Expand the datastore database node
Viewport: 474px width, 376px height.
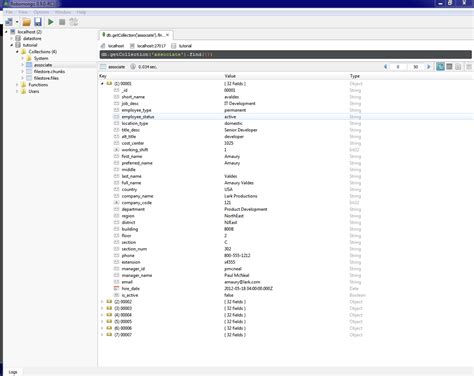12,38
